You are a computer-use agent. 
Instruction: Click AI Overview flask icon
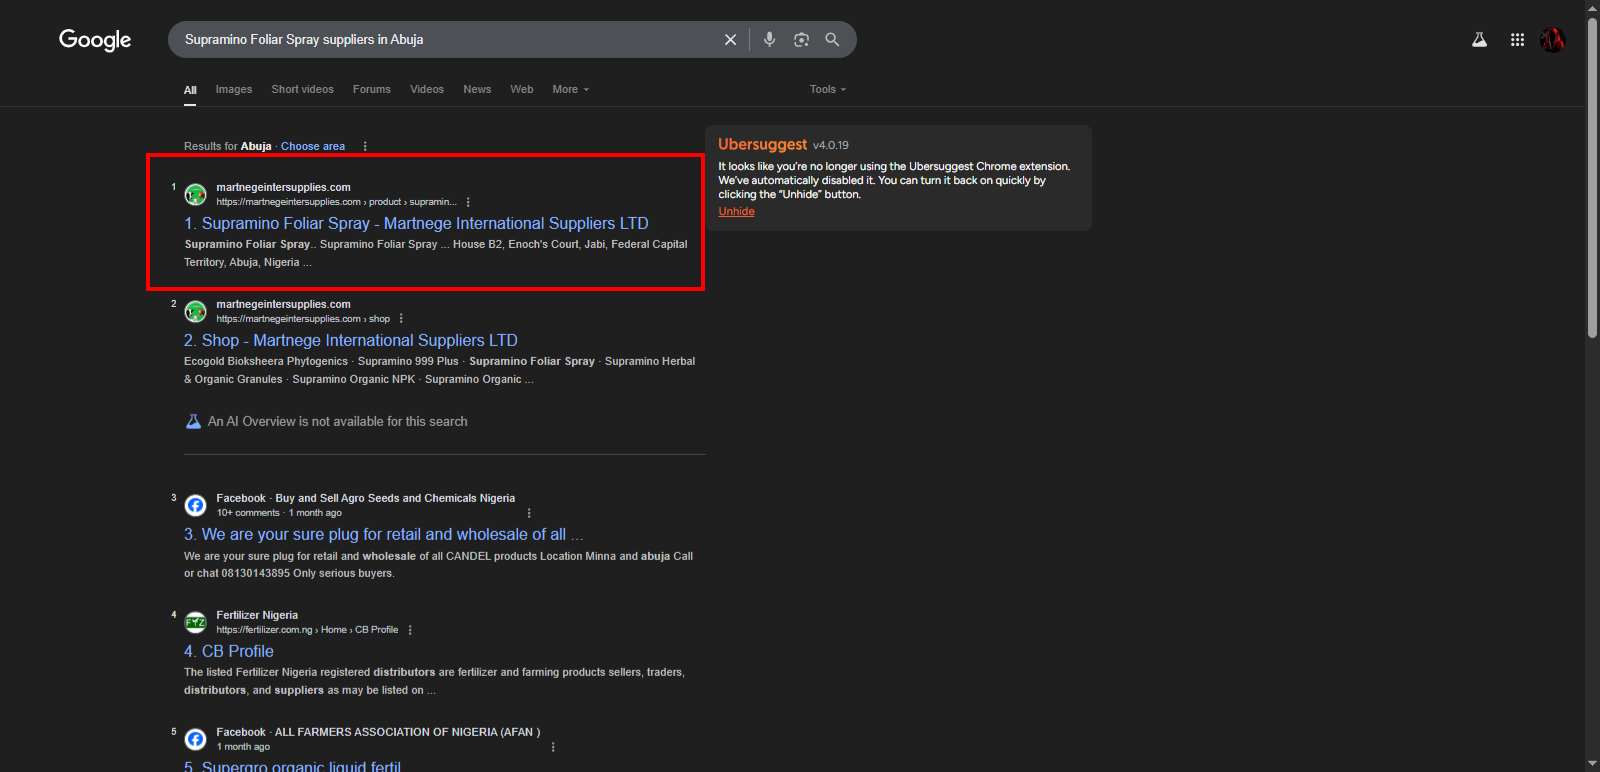click(x=193, y=422)
